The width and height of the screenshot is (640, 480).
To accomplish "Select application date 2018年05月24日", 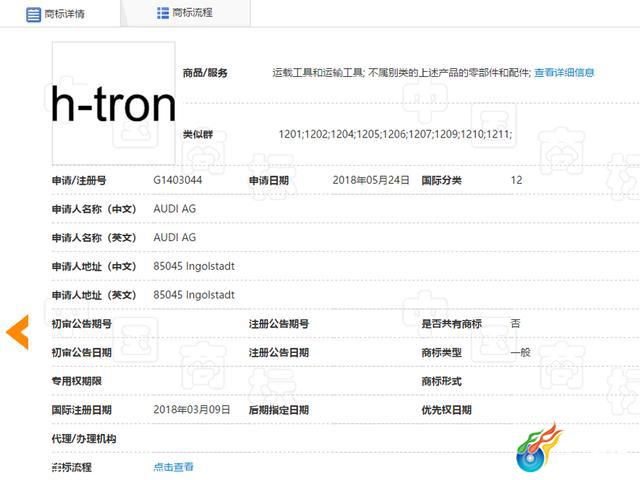I will 371,180.
